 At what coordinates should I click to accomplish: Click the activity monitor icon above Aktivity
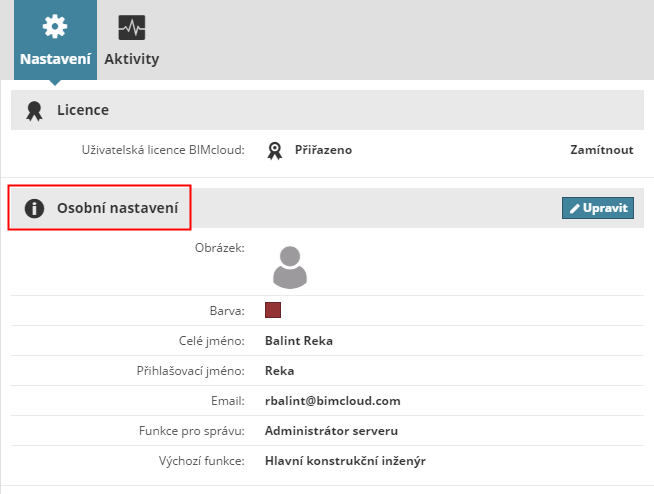tap(131, 27)
